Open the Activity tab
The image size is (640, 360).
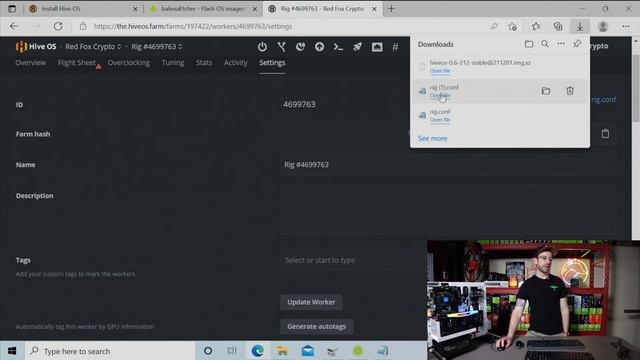tap(236, 63)
